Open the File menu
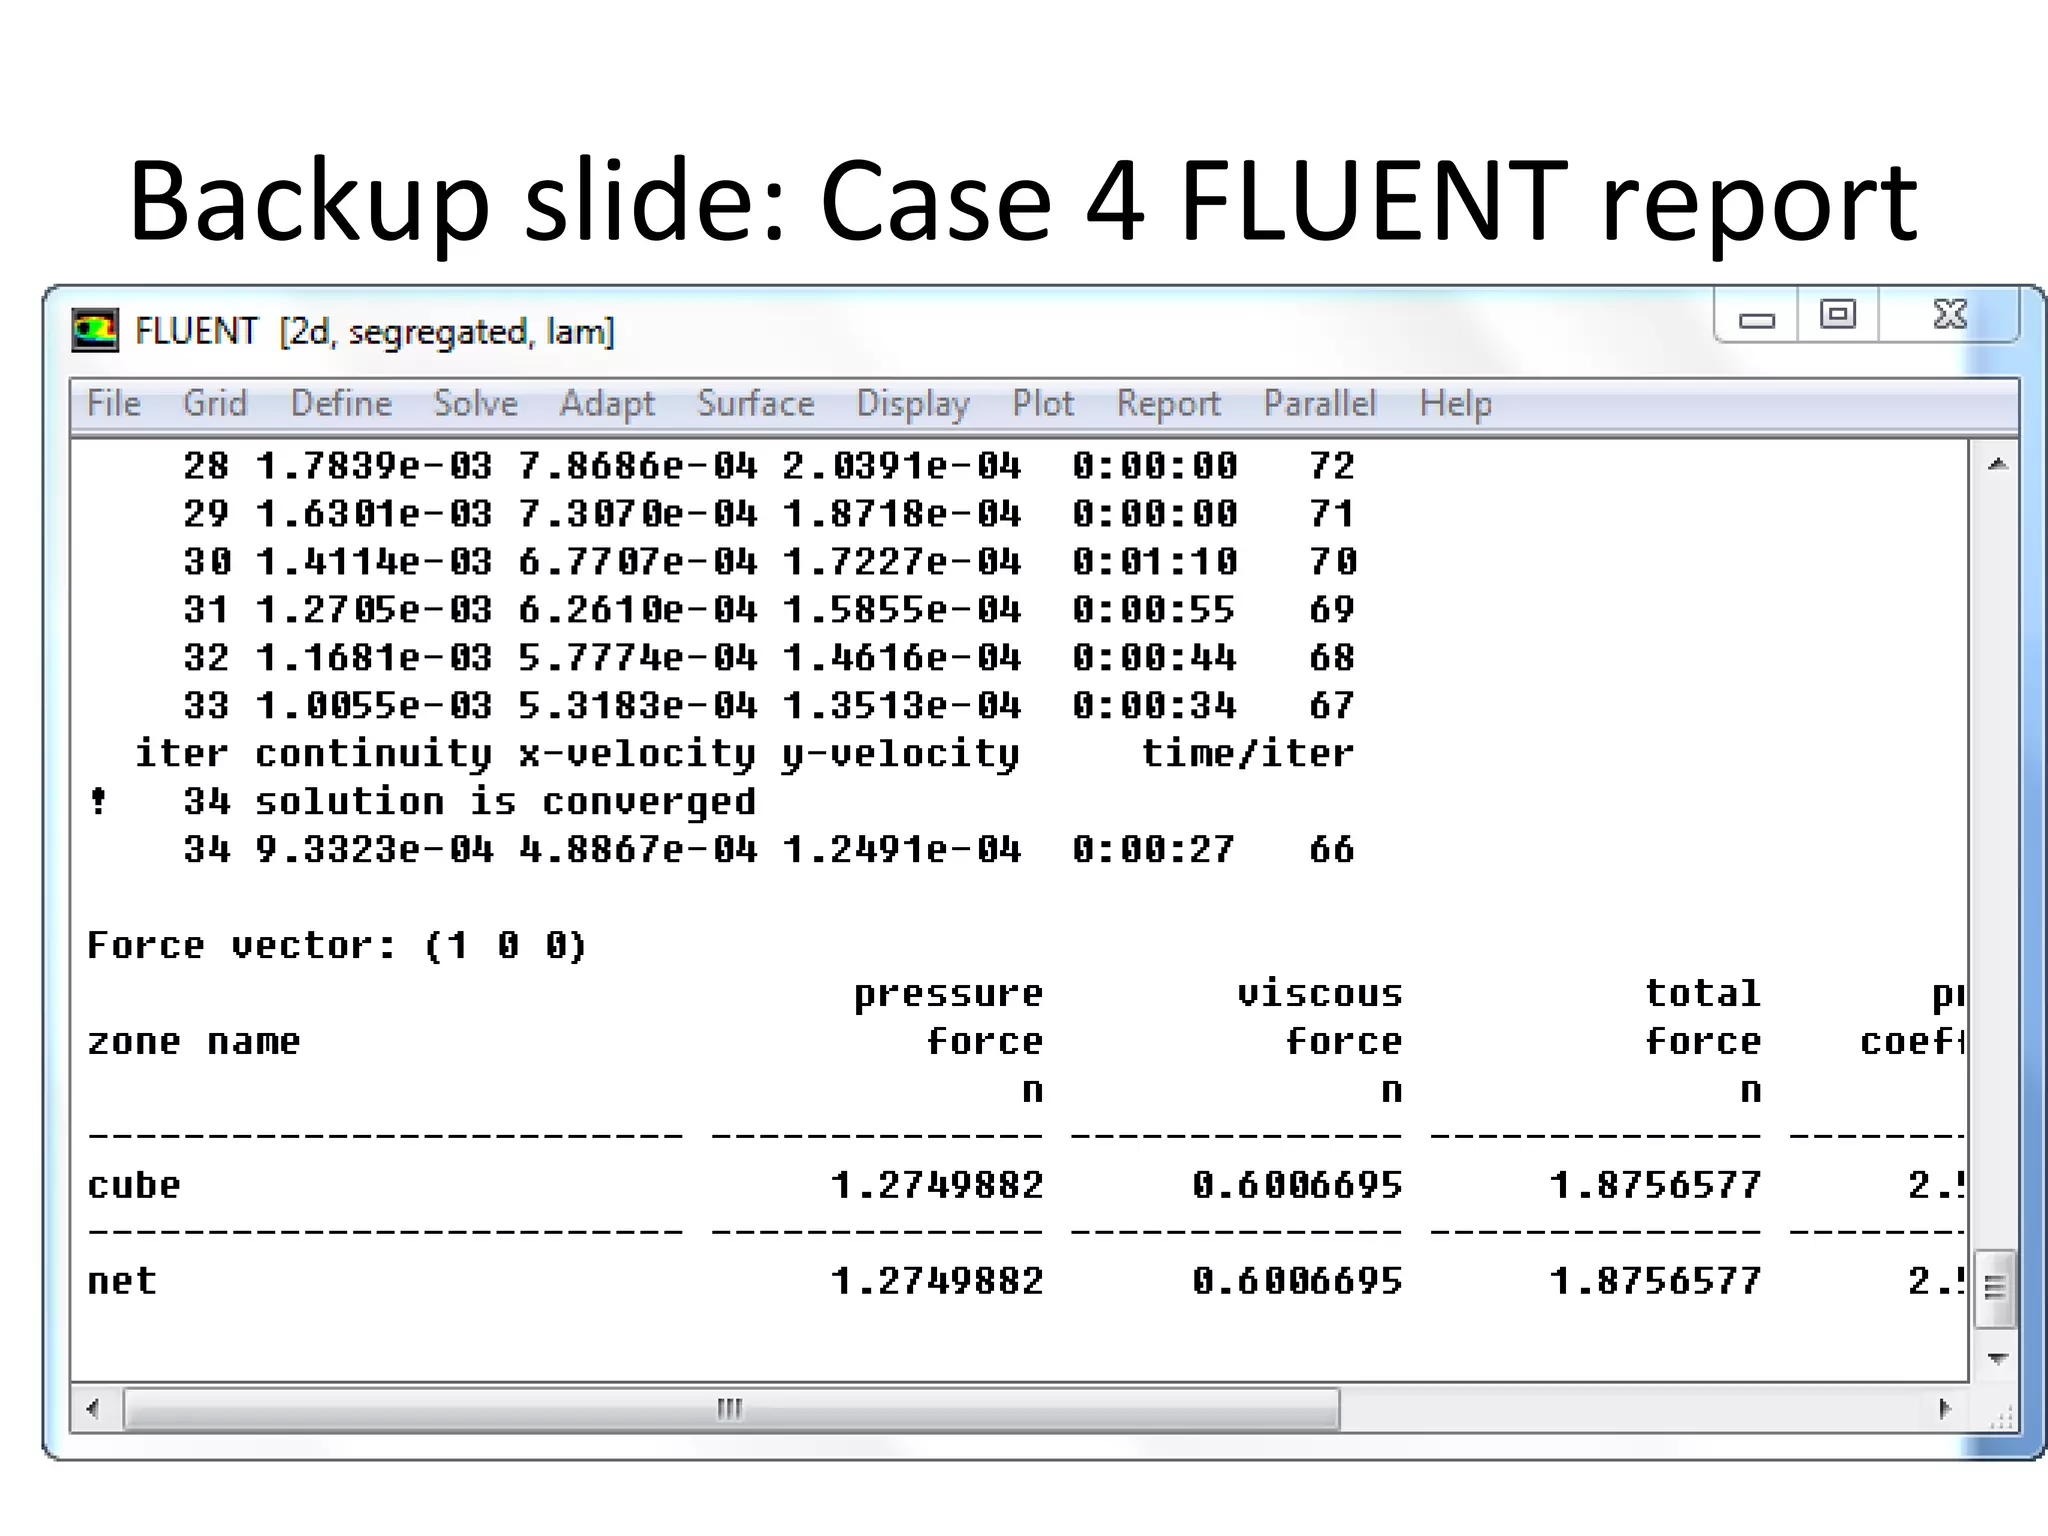 [114, 403]
